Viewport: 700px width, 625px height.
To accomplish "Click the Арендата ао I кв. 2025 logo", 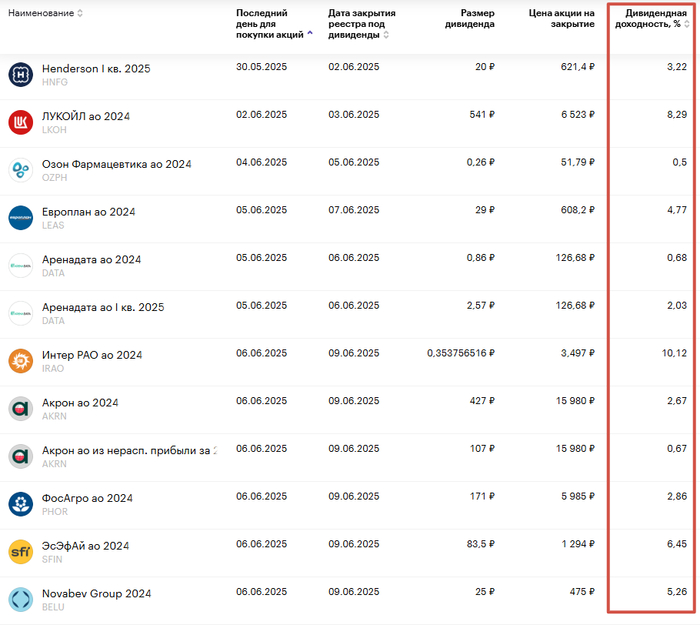I will click(x=21, y=313).
